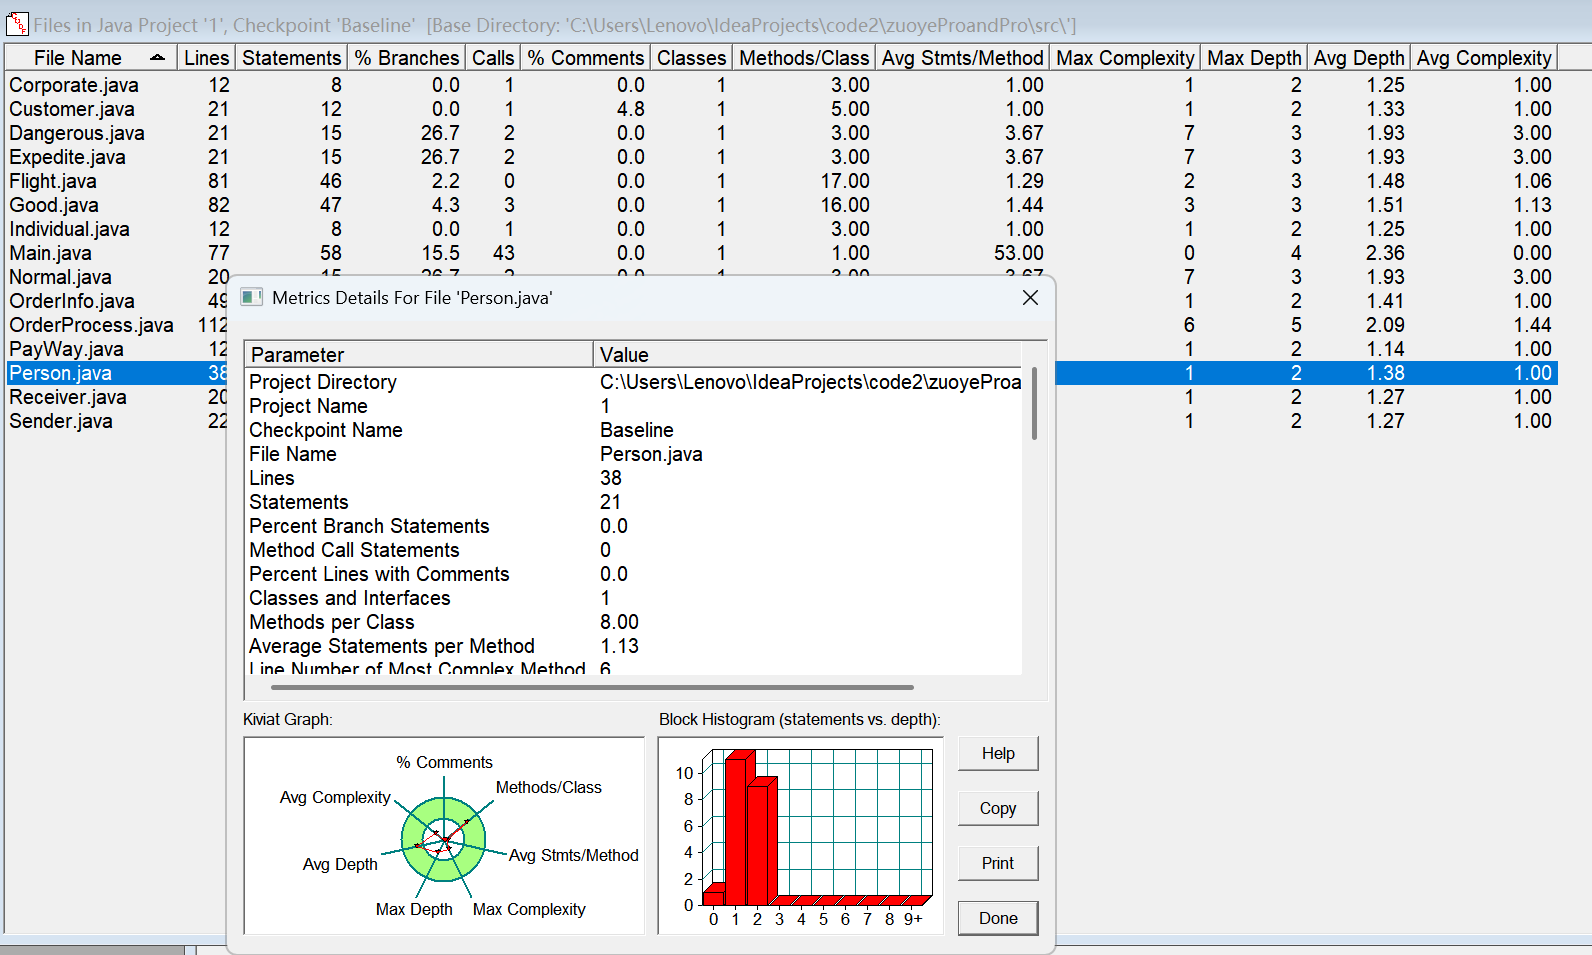The width and height of the screenshot is (1592, 955).
Task: Close the Metrics Details dialog
Action: [1030, 298]
